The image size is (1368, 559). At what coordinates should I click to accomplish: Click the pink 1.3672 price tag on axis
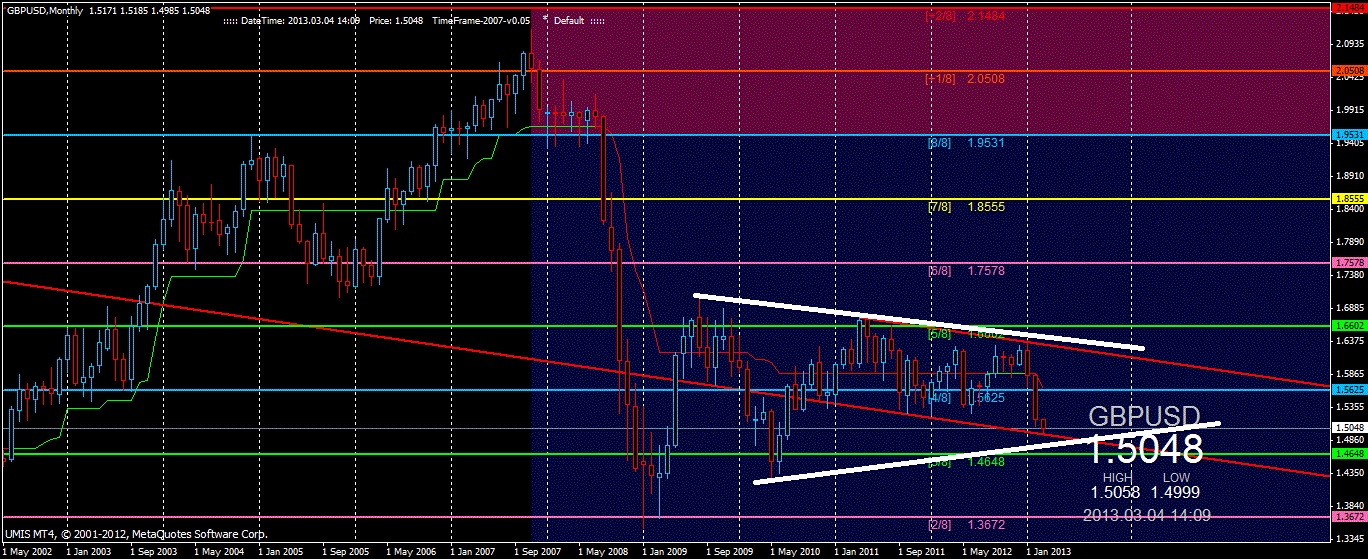(1350, 517)
